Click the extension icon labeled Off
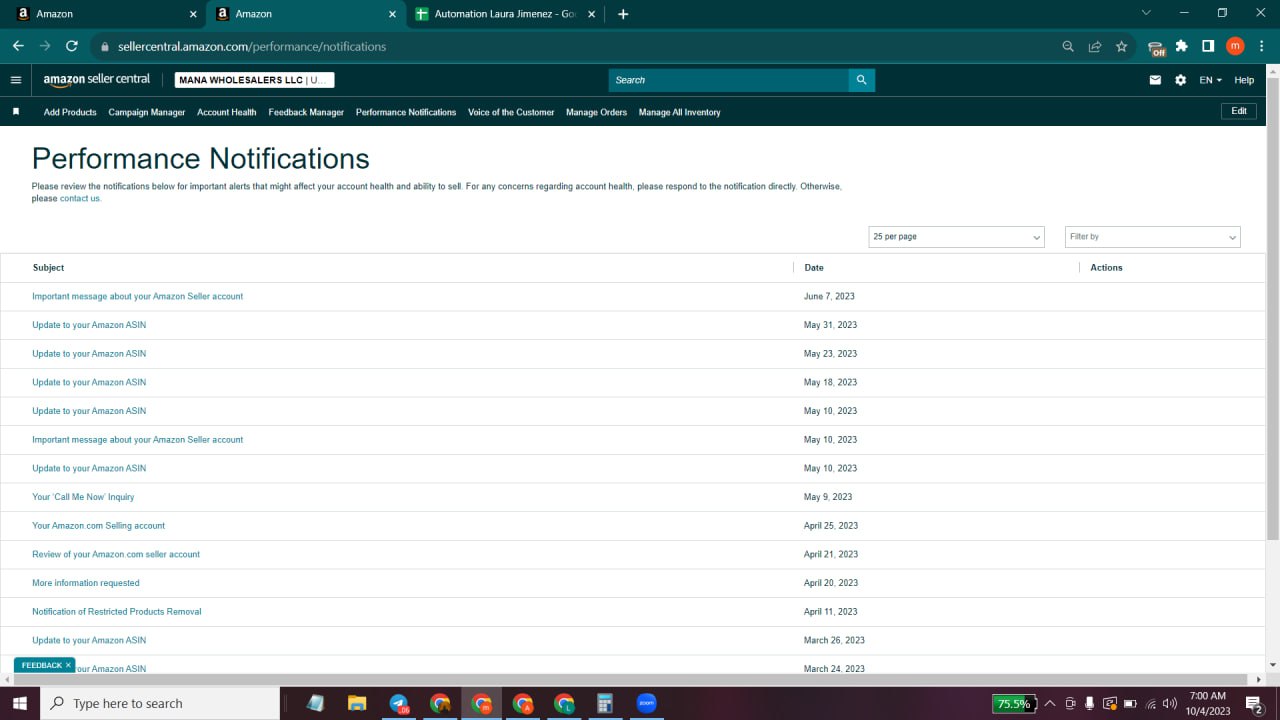The image size is (1280, 720). point(1157,47)
